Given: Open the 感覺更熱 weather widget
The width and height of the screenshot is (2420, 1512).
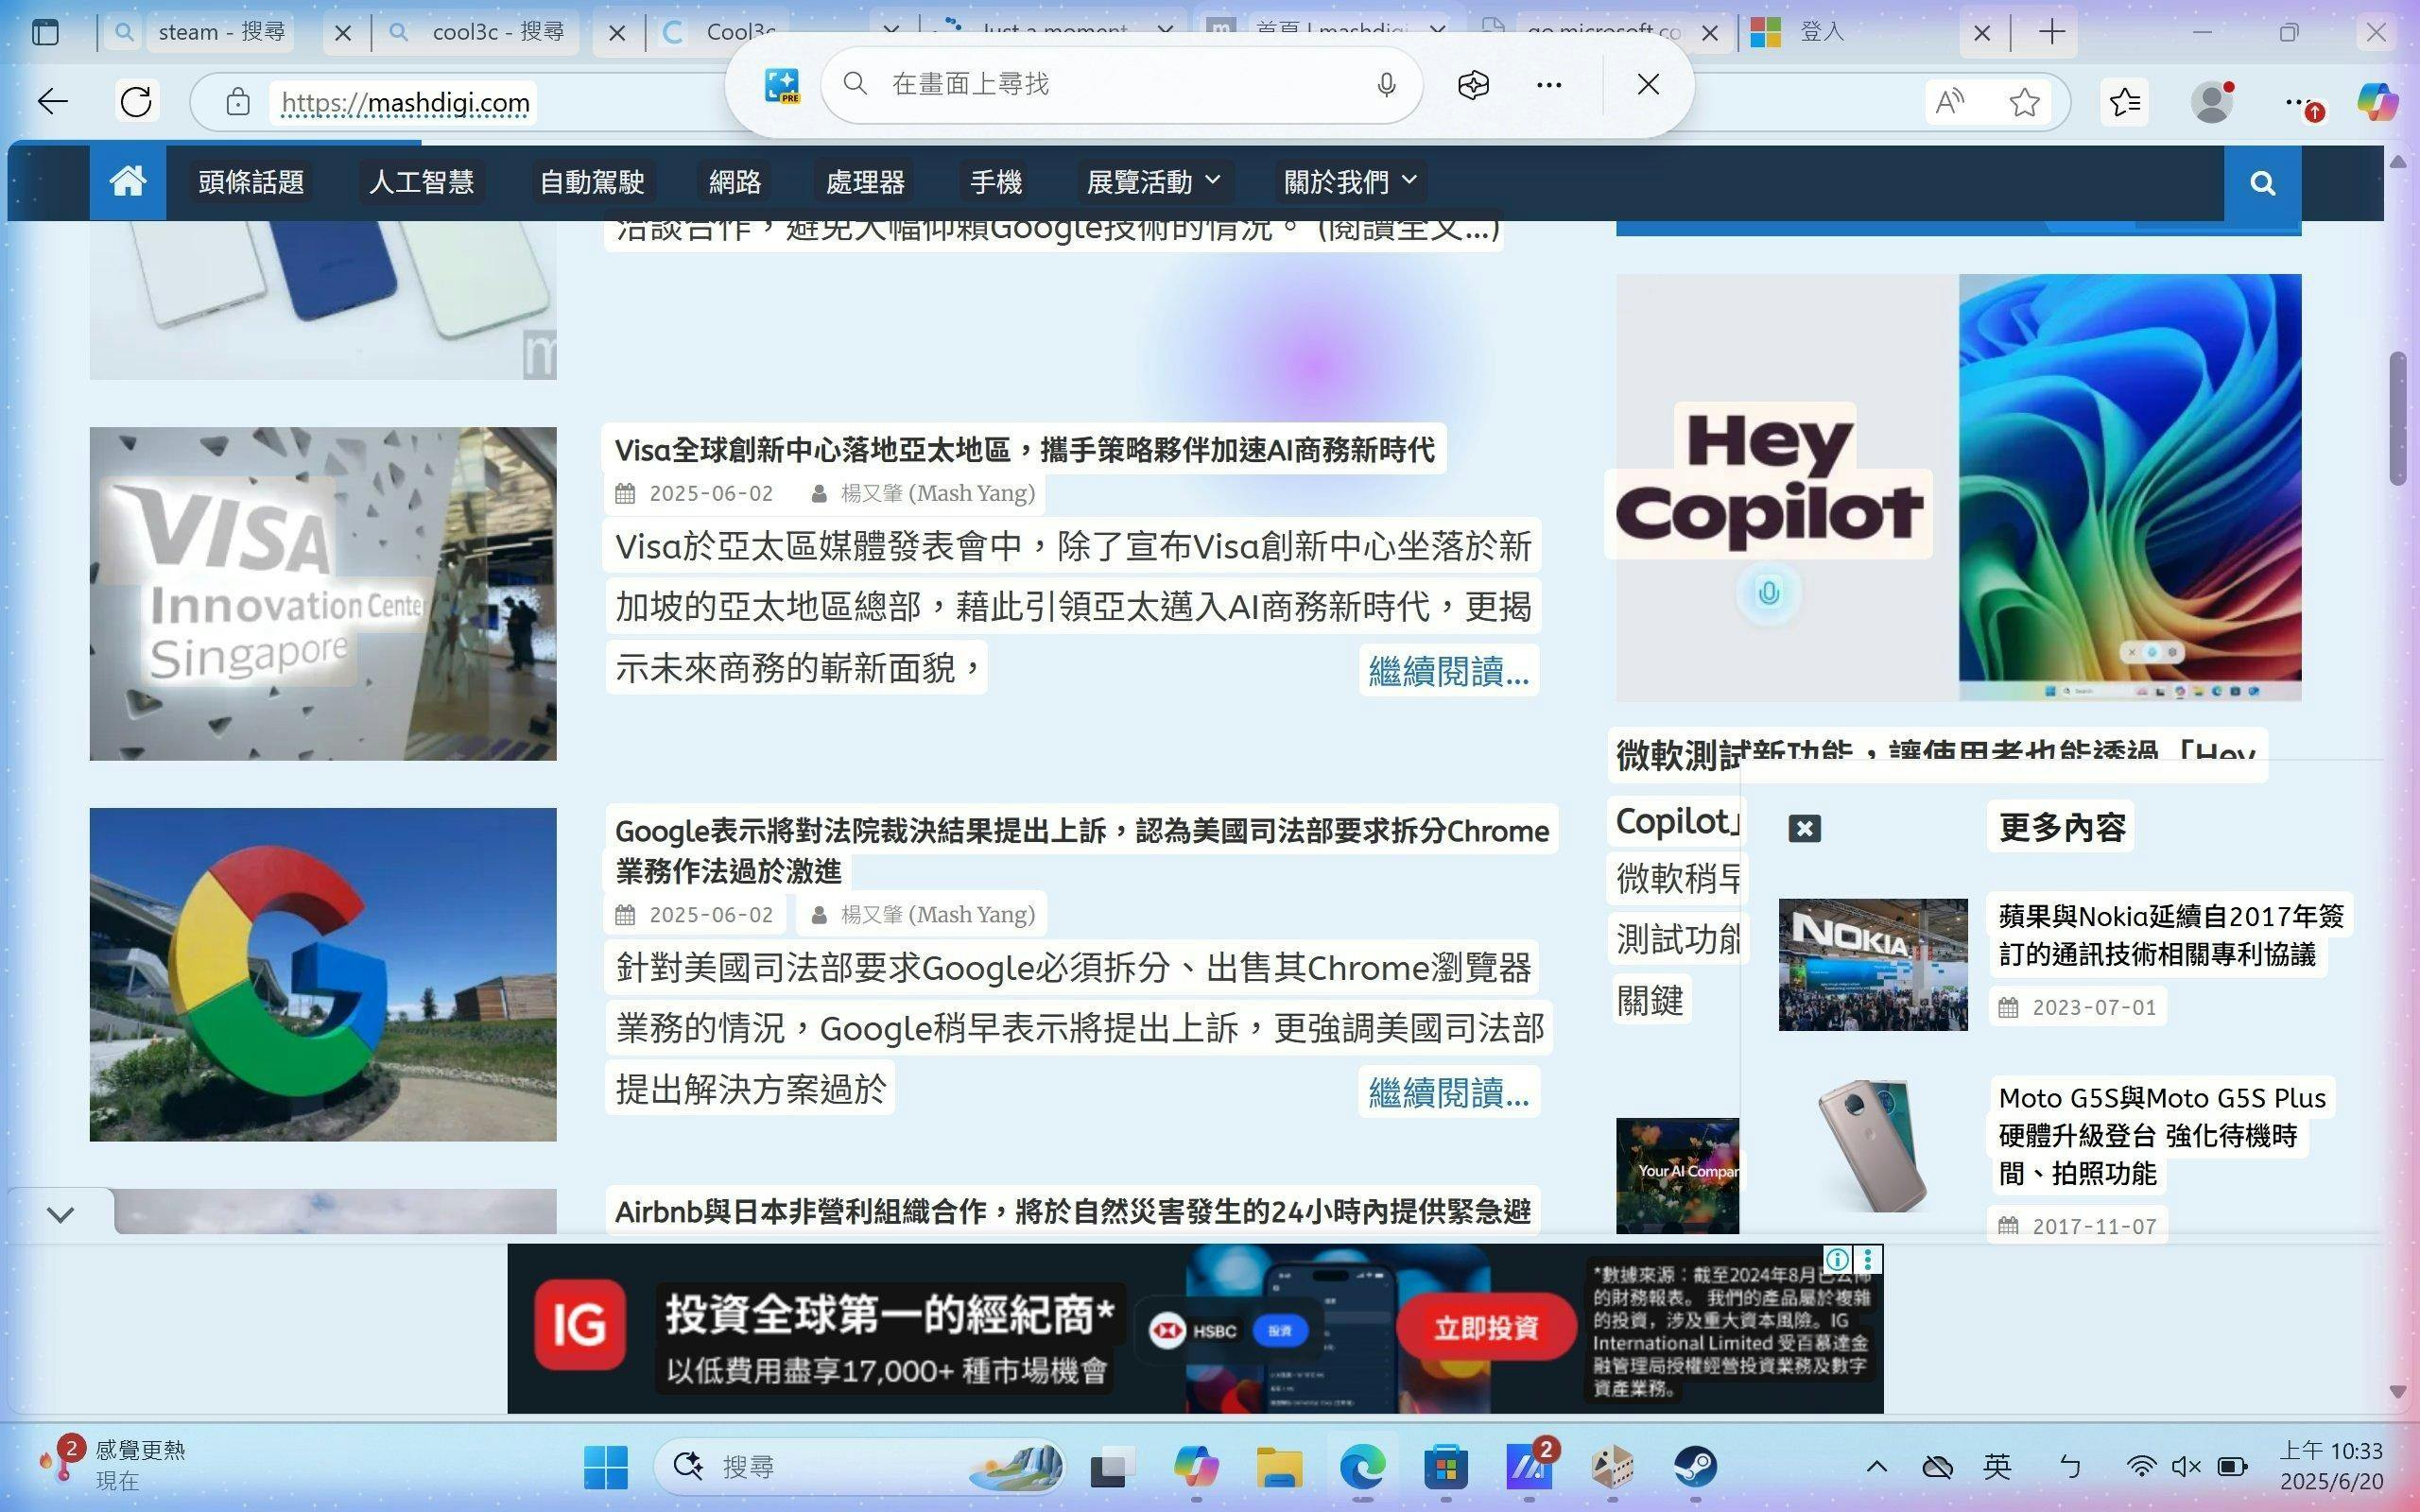Looking at the screenshot, I should tap(112, 1465).
